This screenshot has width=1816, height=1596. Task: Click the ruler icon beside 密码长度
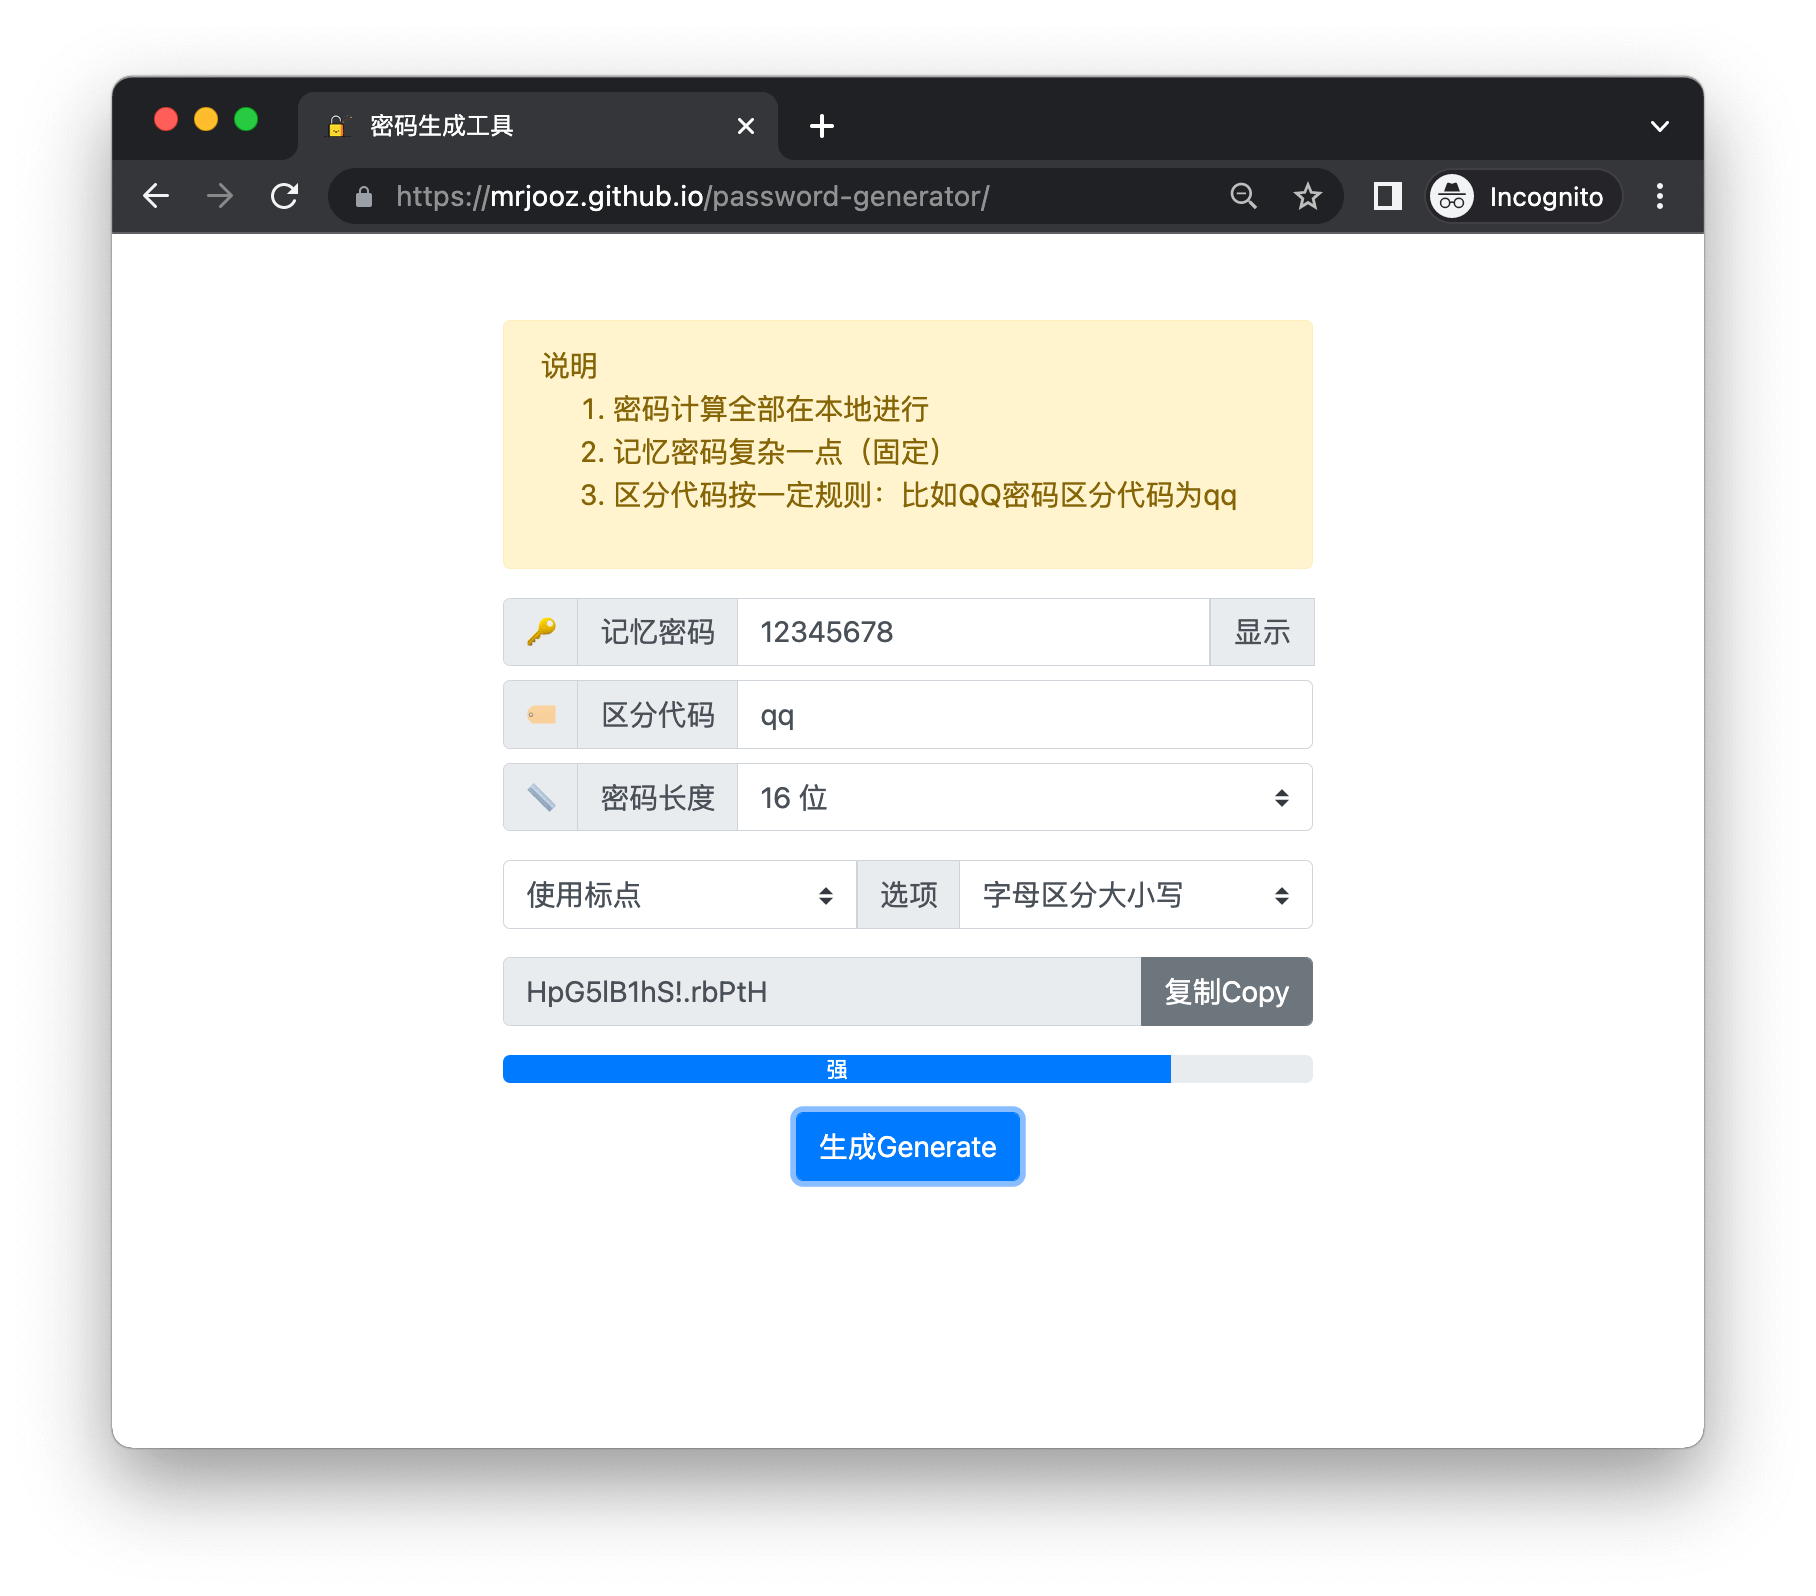coord(541,798)
